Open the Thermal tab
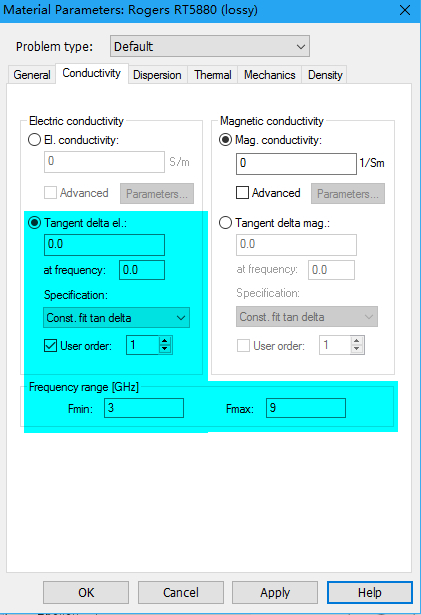Image resolution: width=421 pixels, height=615 pixels. [x=213, y=75]
